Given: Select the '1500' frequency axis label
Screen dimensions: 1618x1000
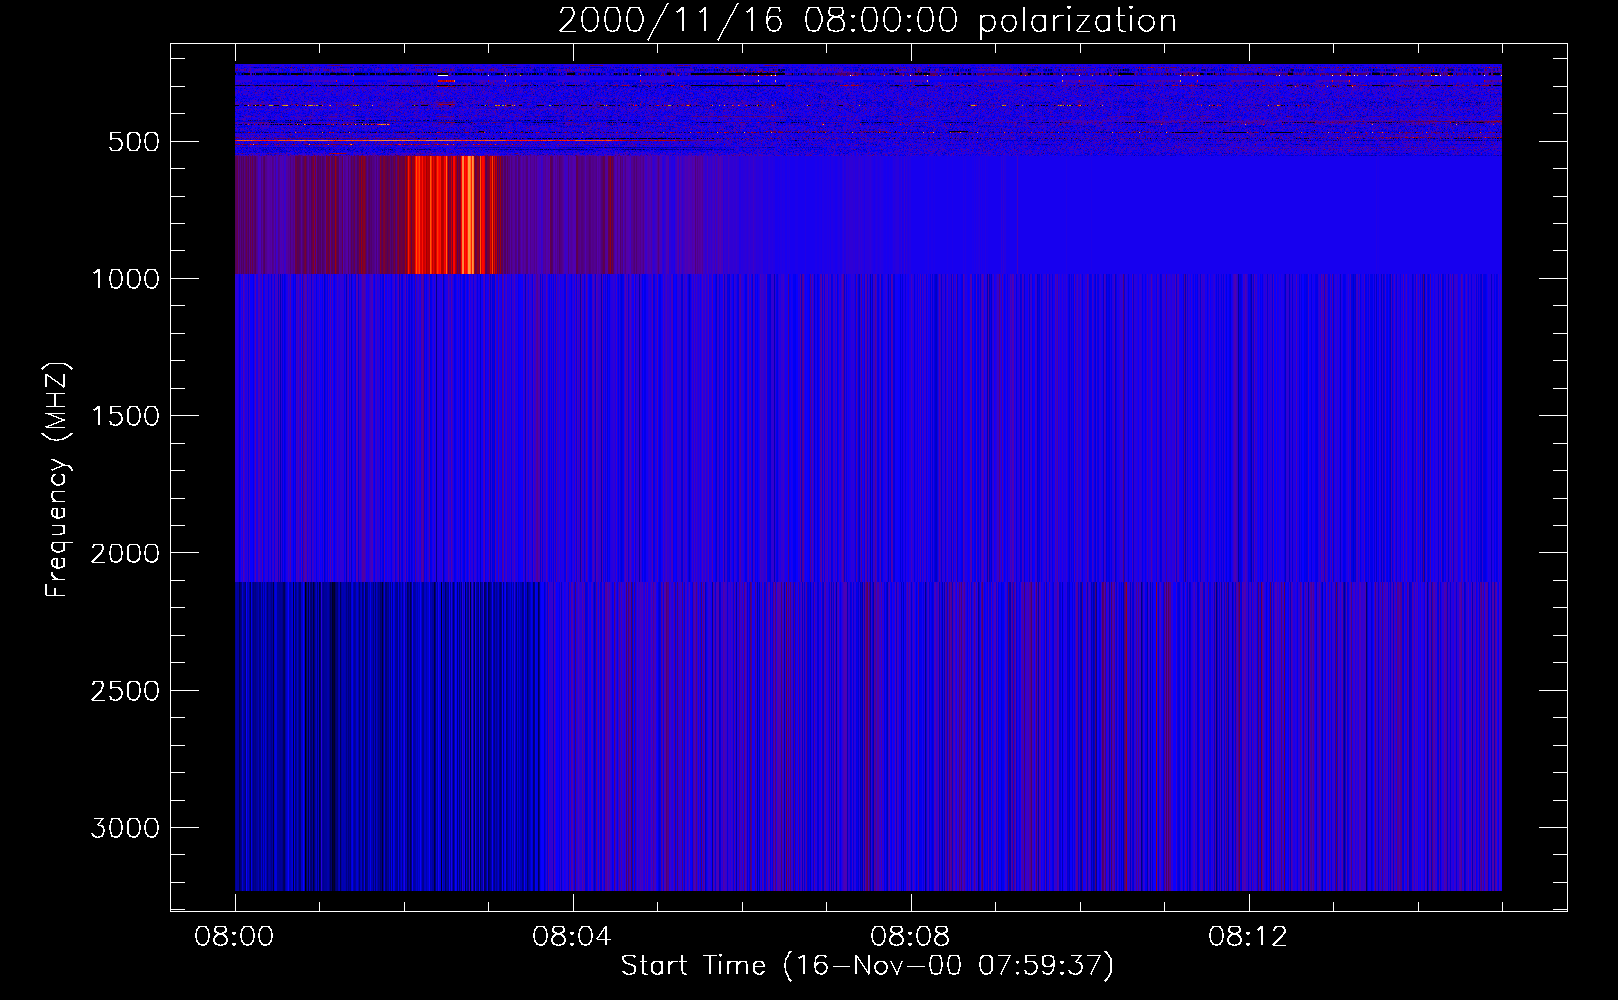Looking at the screenshot, I should coord(125,416).
